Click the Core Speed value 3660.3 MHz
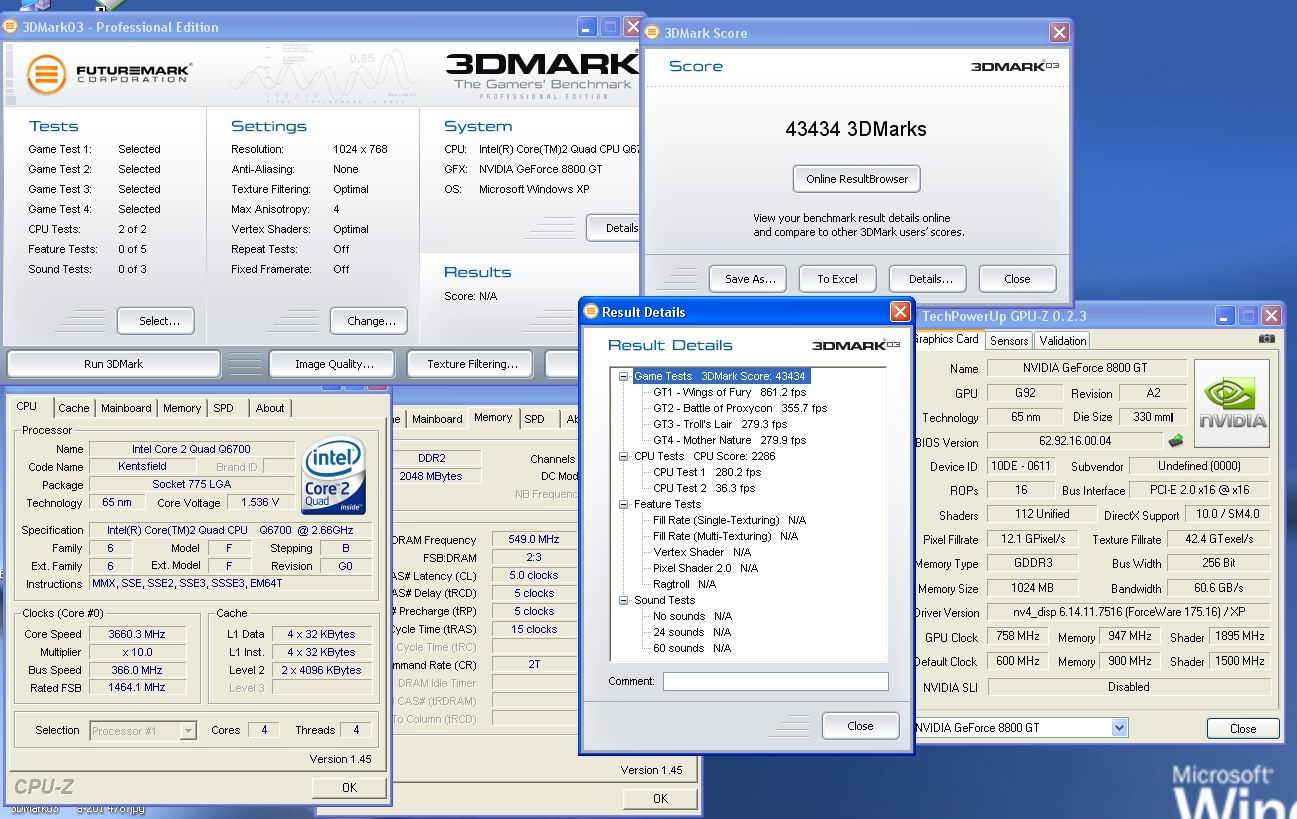 click(138, 634)
